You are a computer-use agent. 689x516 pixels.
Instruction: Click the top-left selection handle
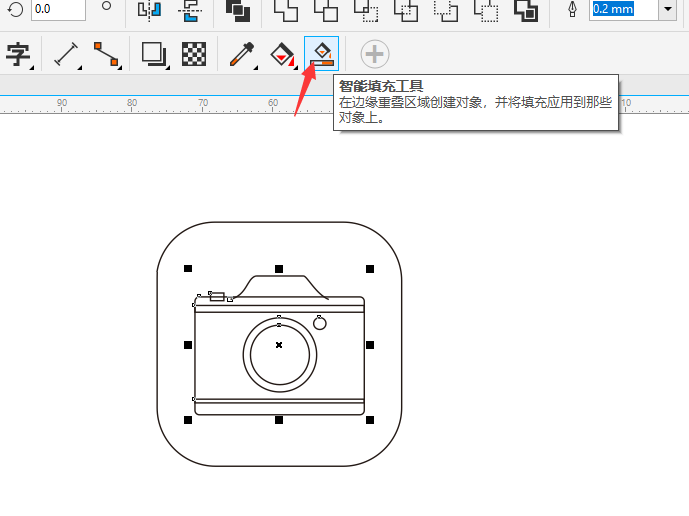pos(188,269)
